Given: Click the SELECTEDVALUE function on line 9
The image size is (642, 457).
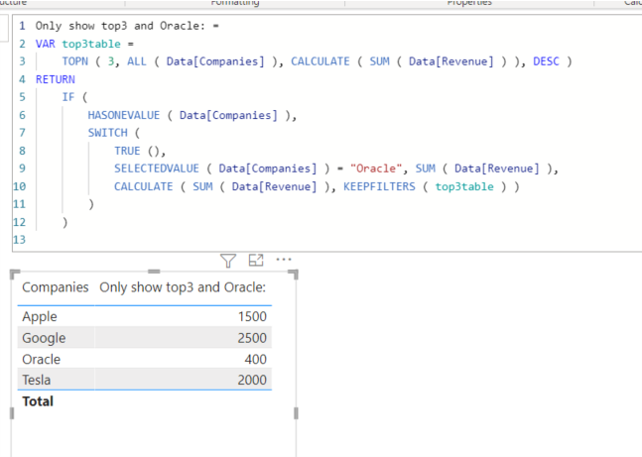Looking at the screenshot, I should click(156, 169).
